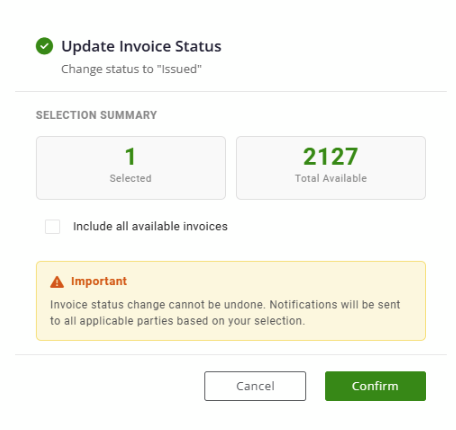This screenshot has height=430, width=456.
Task: Click the number 2127 total count
Action: (331, 156)
